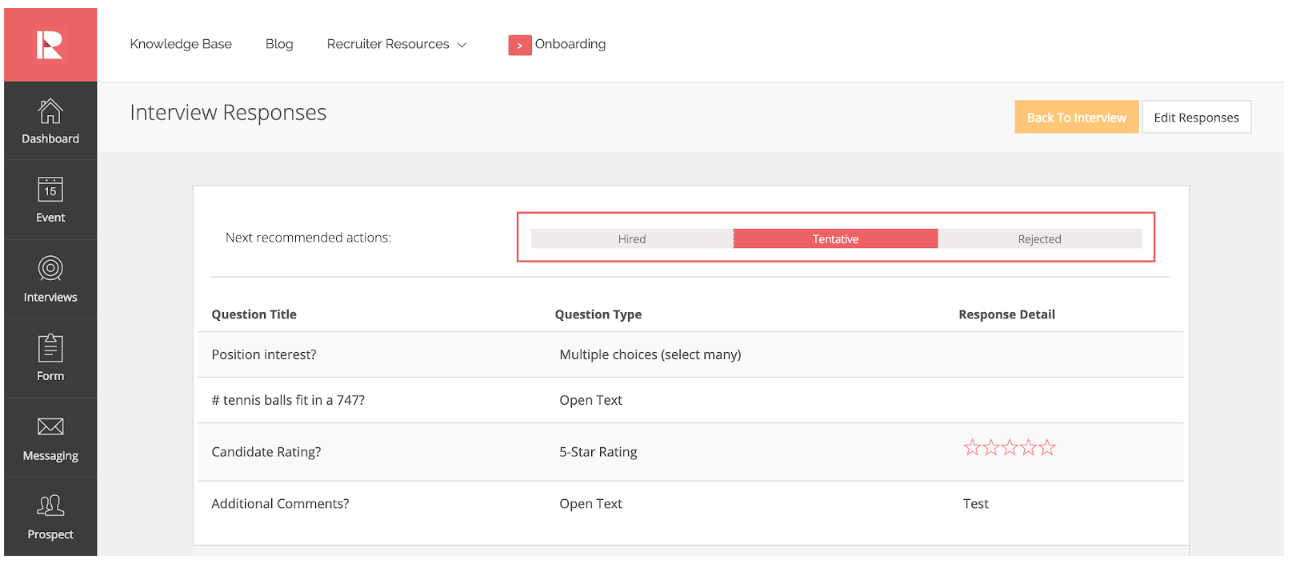Open the Prospect people icon

(x=50, y=506)
